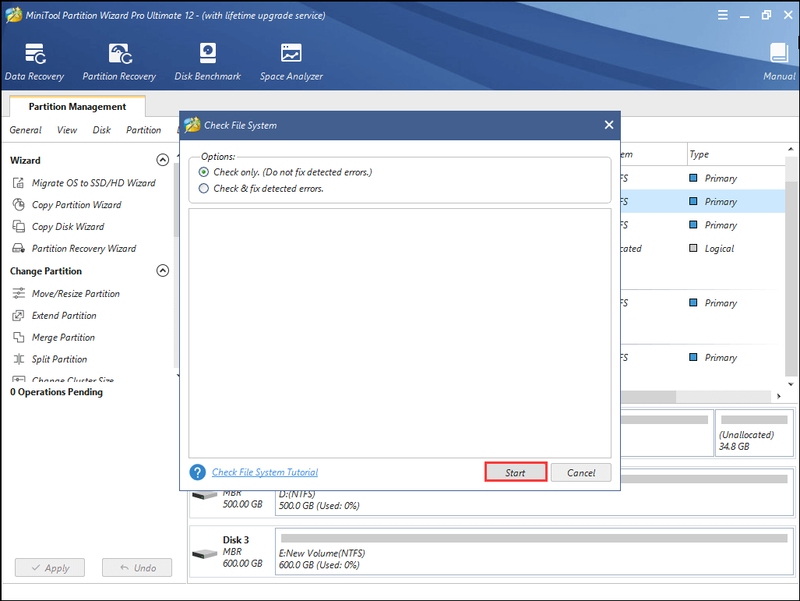800x601 pixels.
Task: Collapse the Wizard section
Action: (162, 160)
